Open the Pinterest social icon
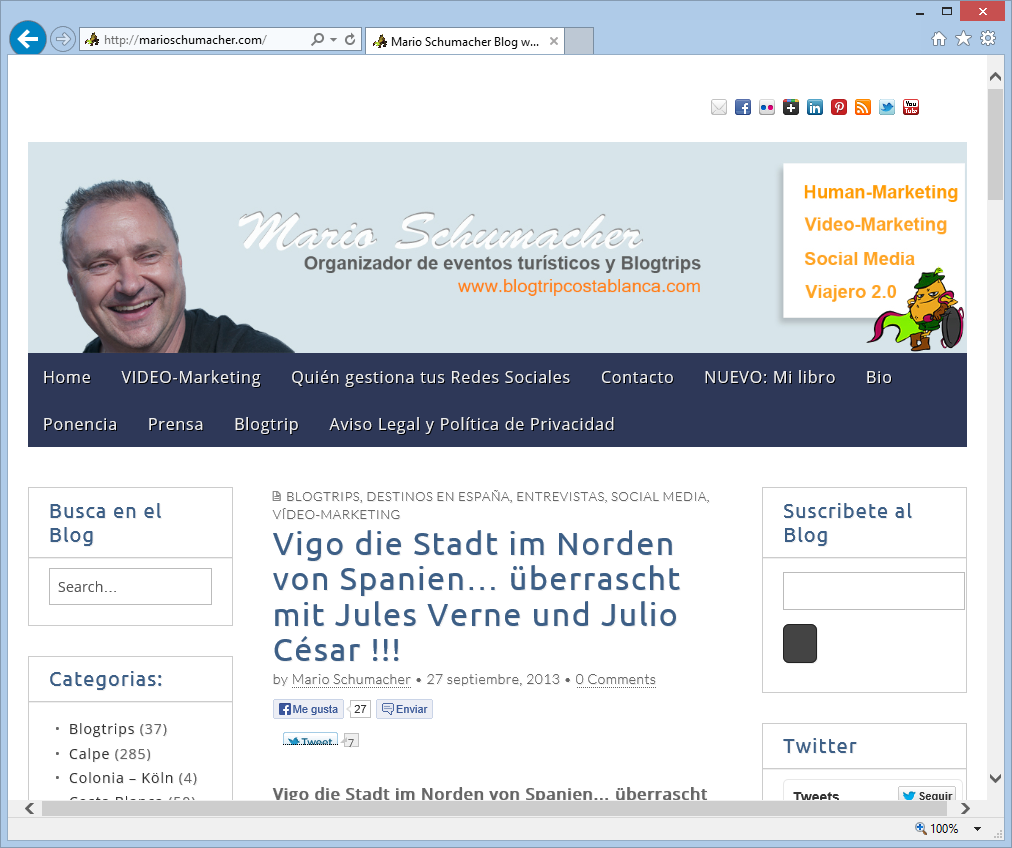The width and height of the screenshot is (1012, 848). coord(839,107)
